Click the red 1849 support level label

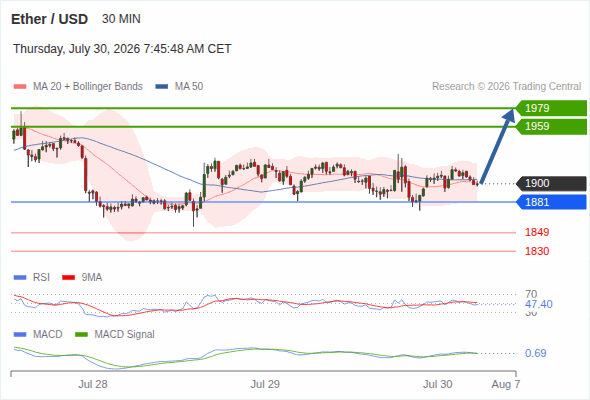click(537, 232)
